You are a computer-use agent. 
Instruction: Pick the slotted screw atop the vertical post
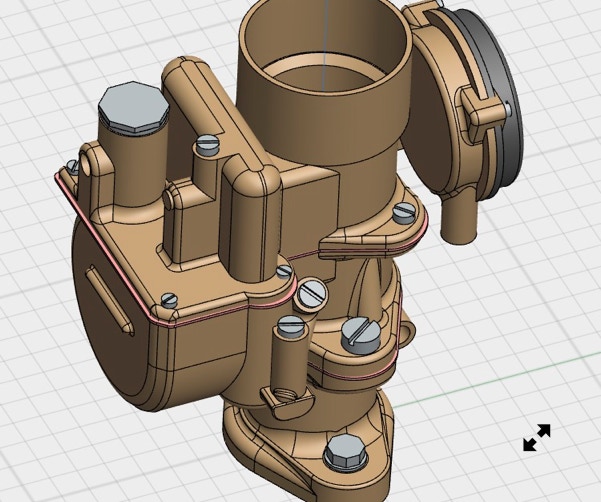(291, 324)
